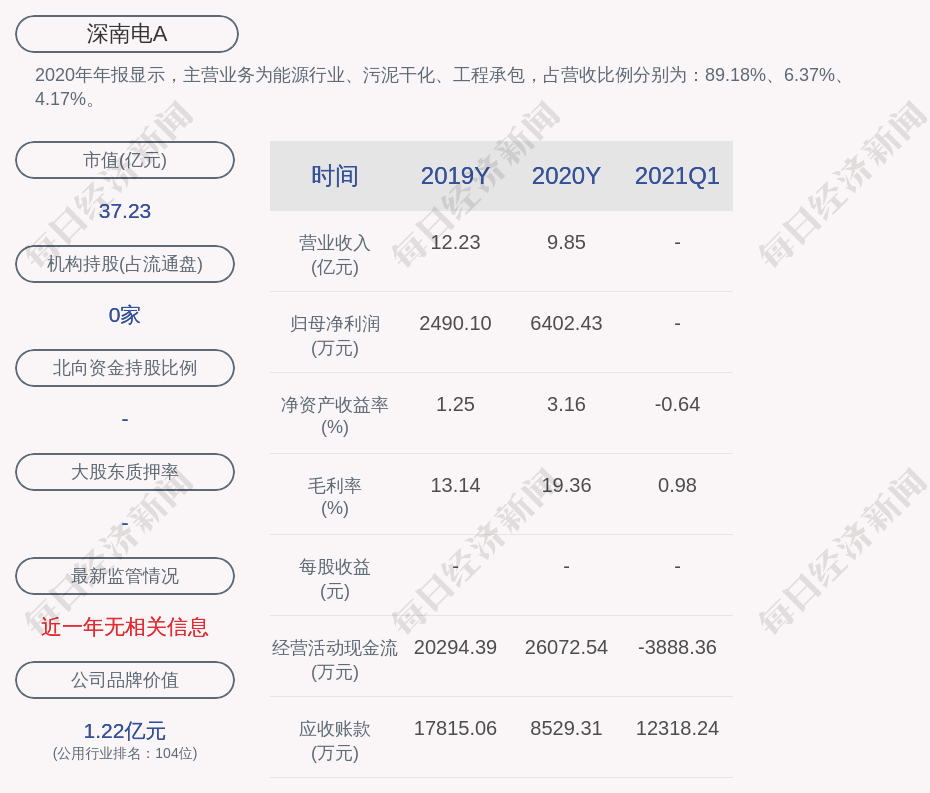Click gross margin value 13.14
Viewport: 930px width, 793px height.
[456, 486]
